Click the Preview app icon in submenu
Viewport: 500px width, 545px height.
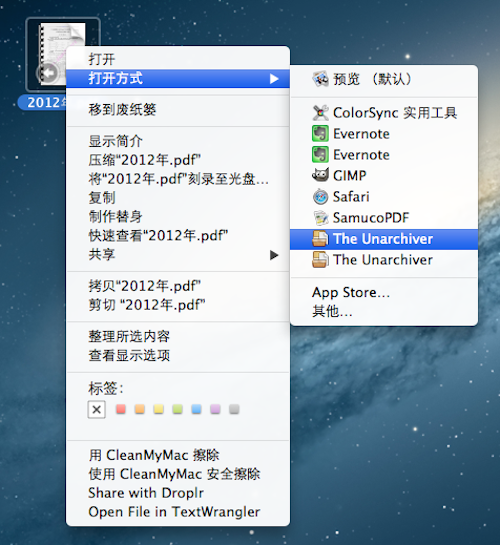(320, 79)
